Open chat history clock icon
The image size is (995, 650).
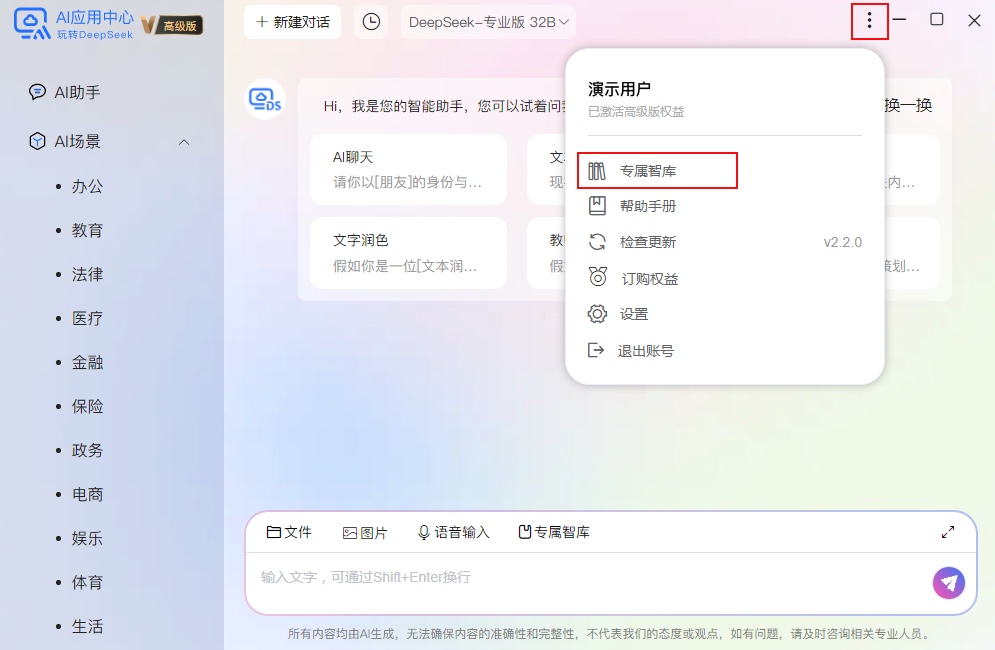(371, 22)
